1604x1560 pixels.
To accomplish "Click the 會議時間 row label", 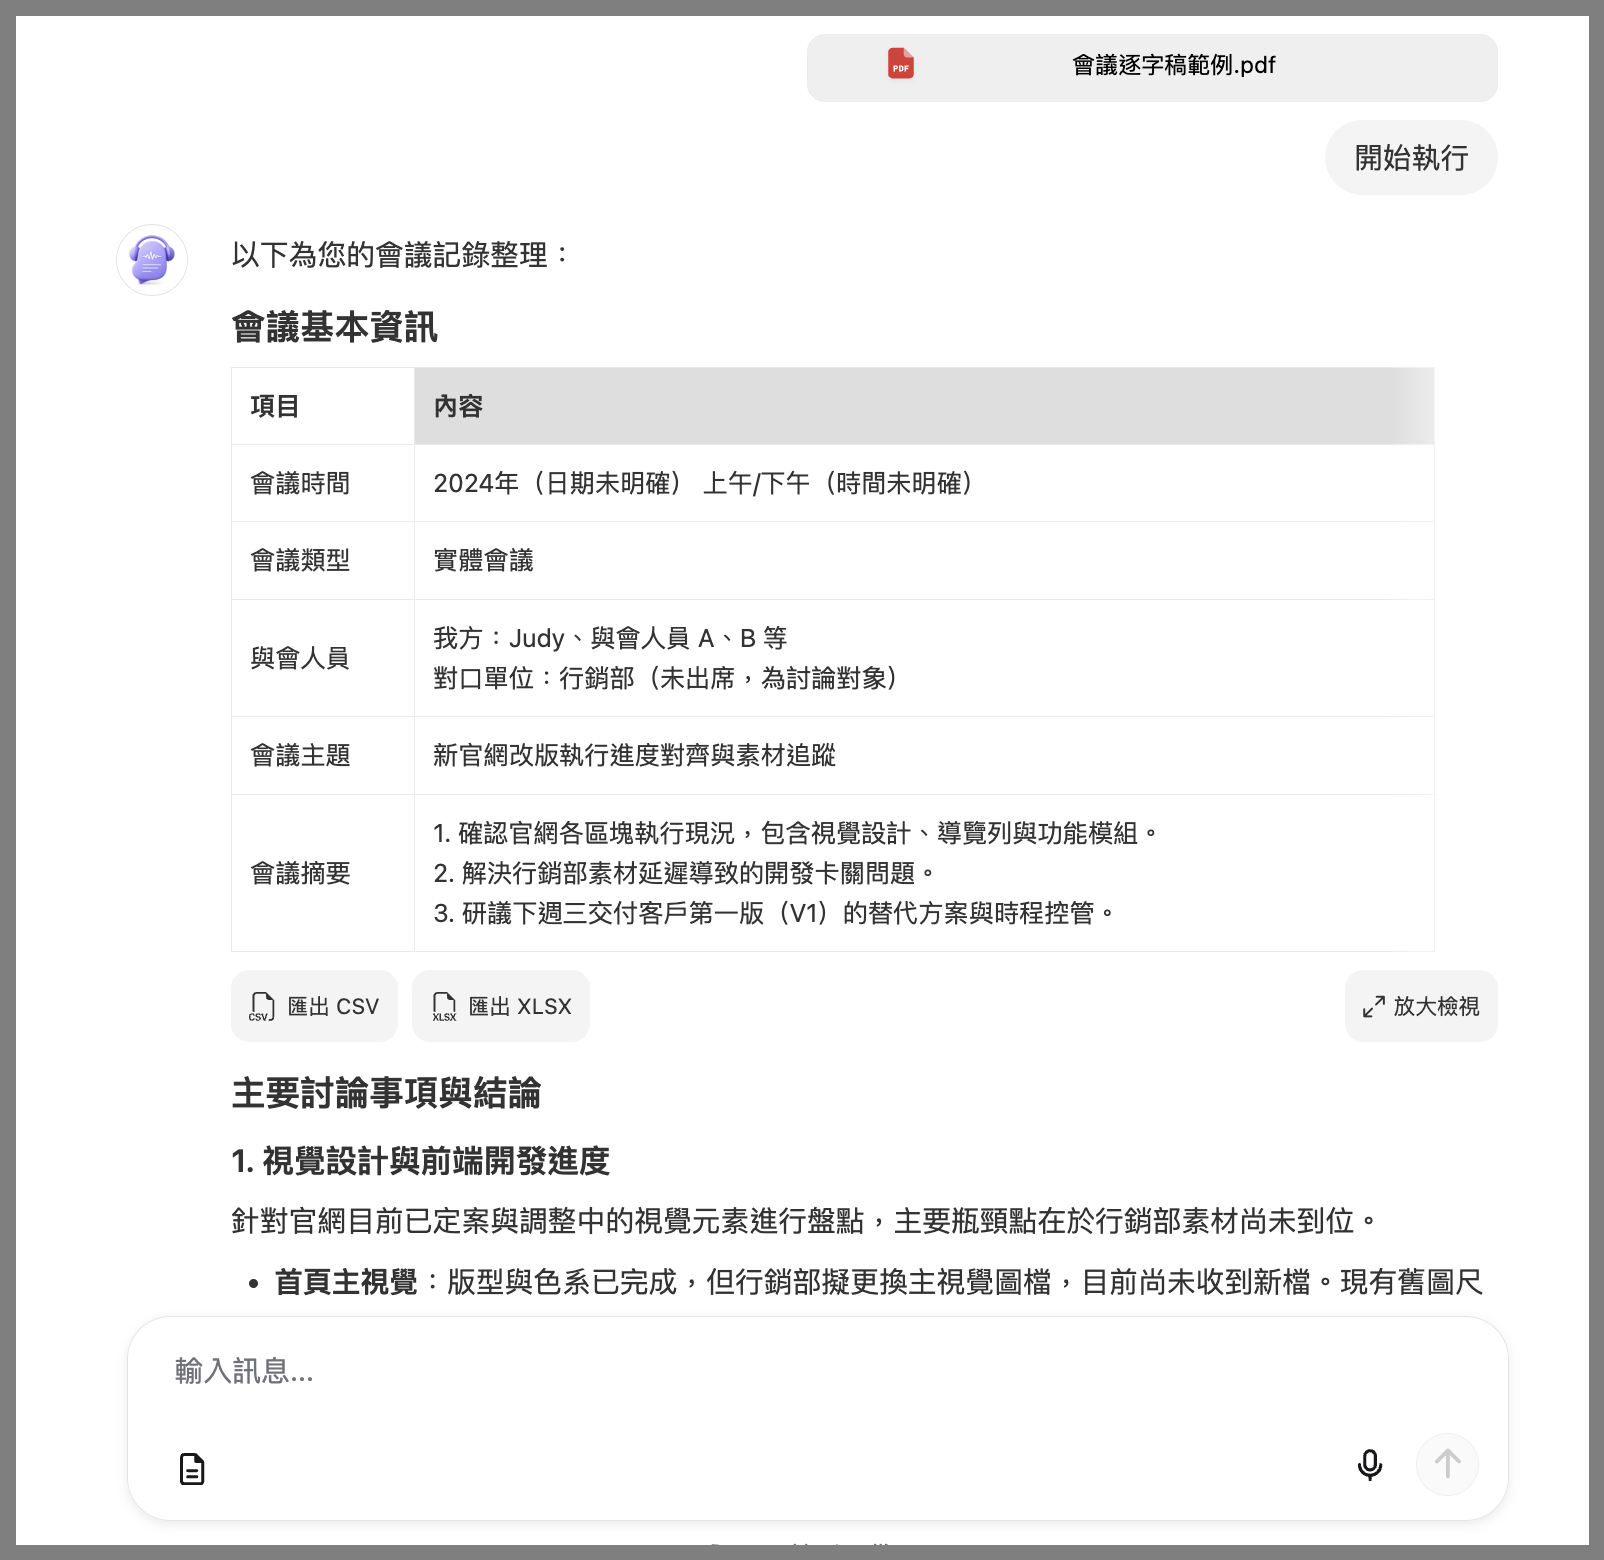I will click(300, 484).
